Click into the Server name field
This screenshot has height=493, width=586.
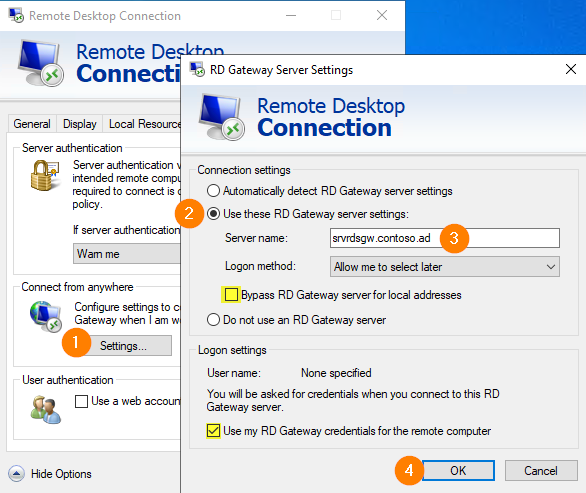(x=445, y=238)
